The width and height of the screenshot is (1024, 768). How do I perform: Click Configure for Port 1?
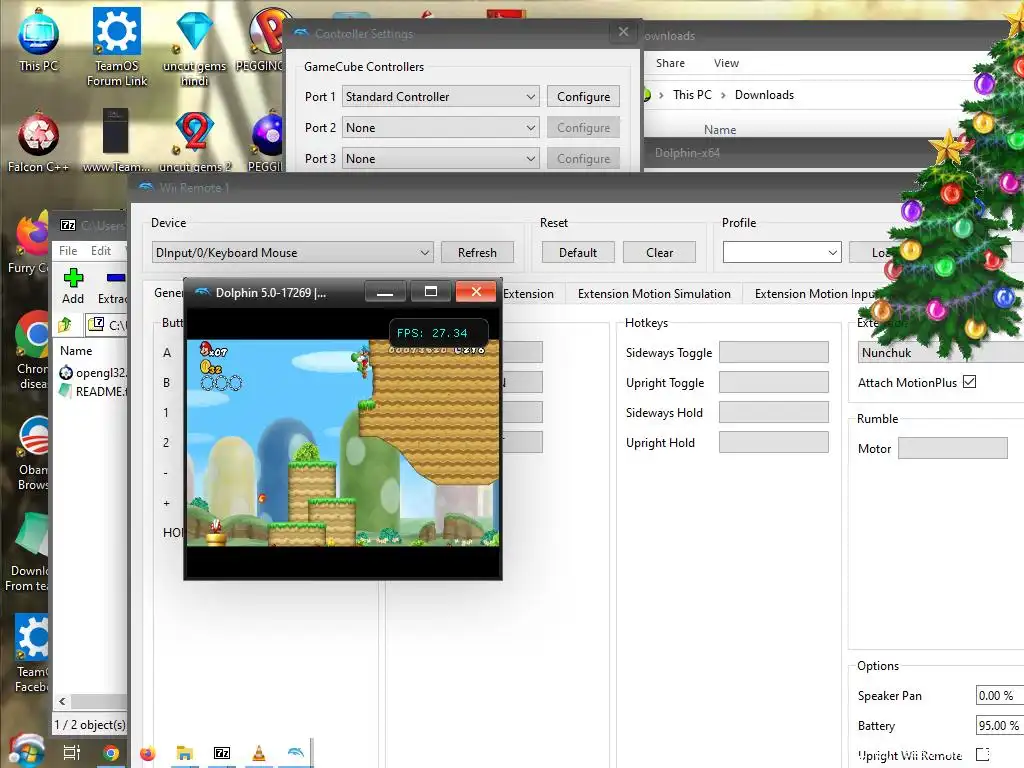point(583,97)
